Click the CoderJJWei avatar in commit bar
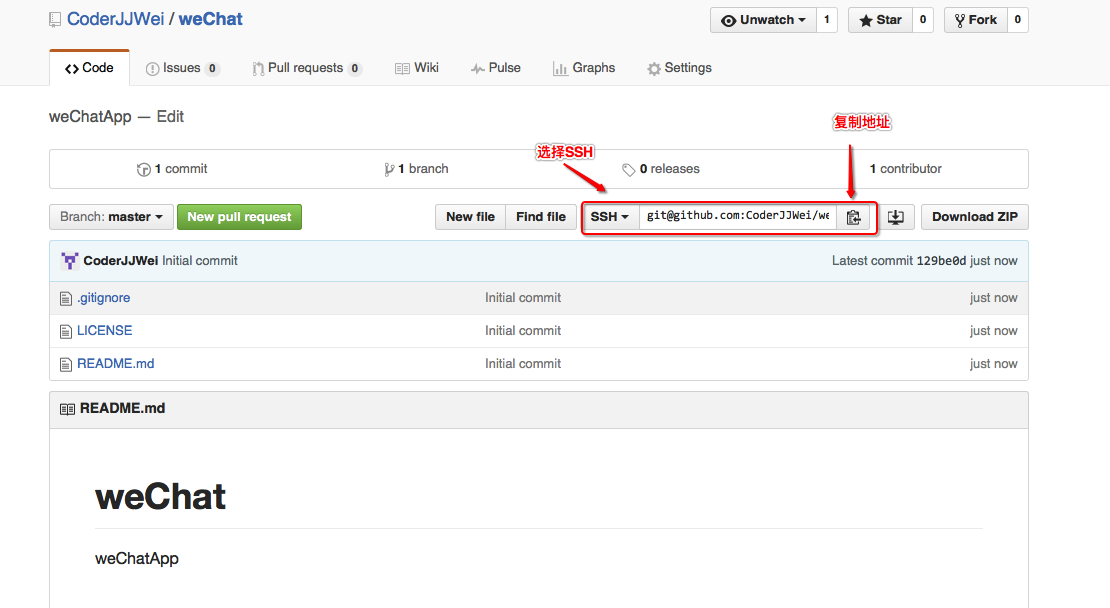 point(69,260)
